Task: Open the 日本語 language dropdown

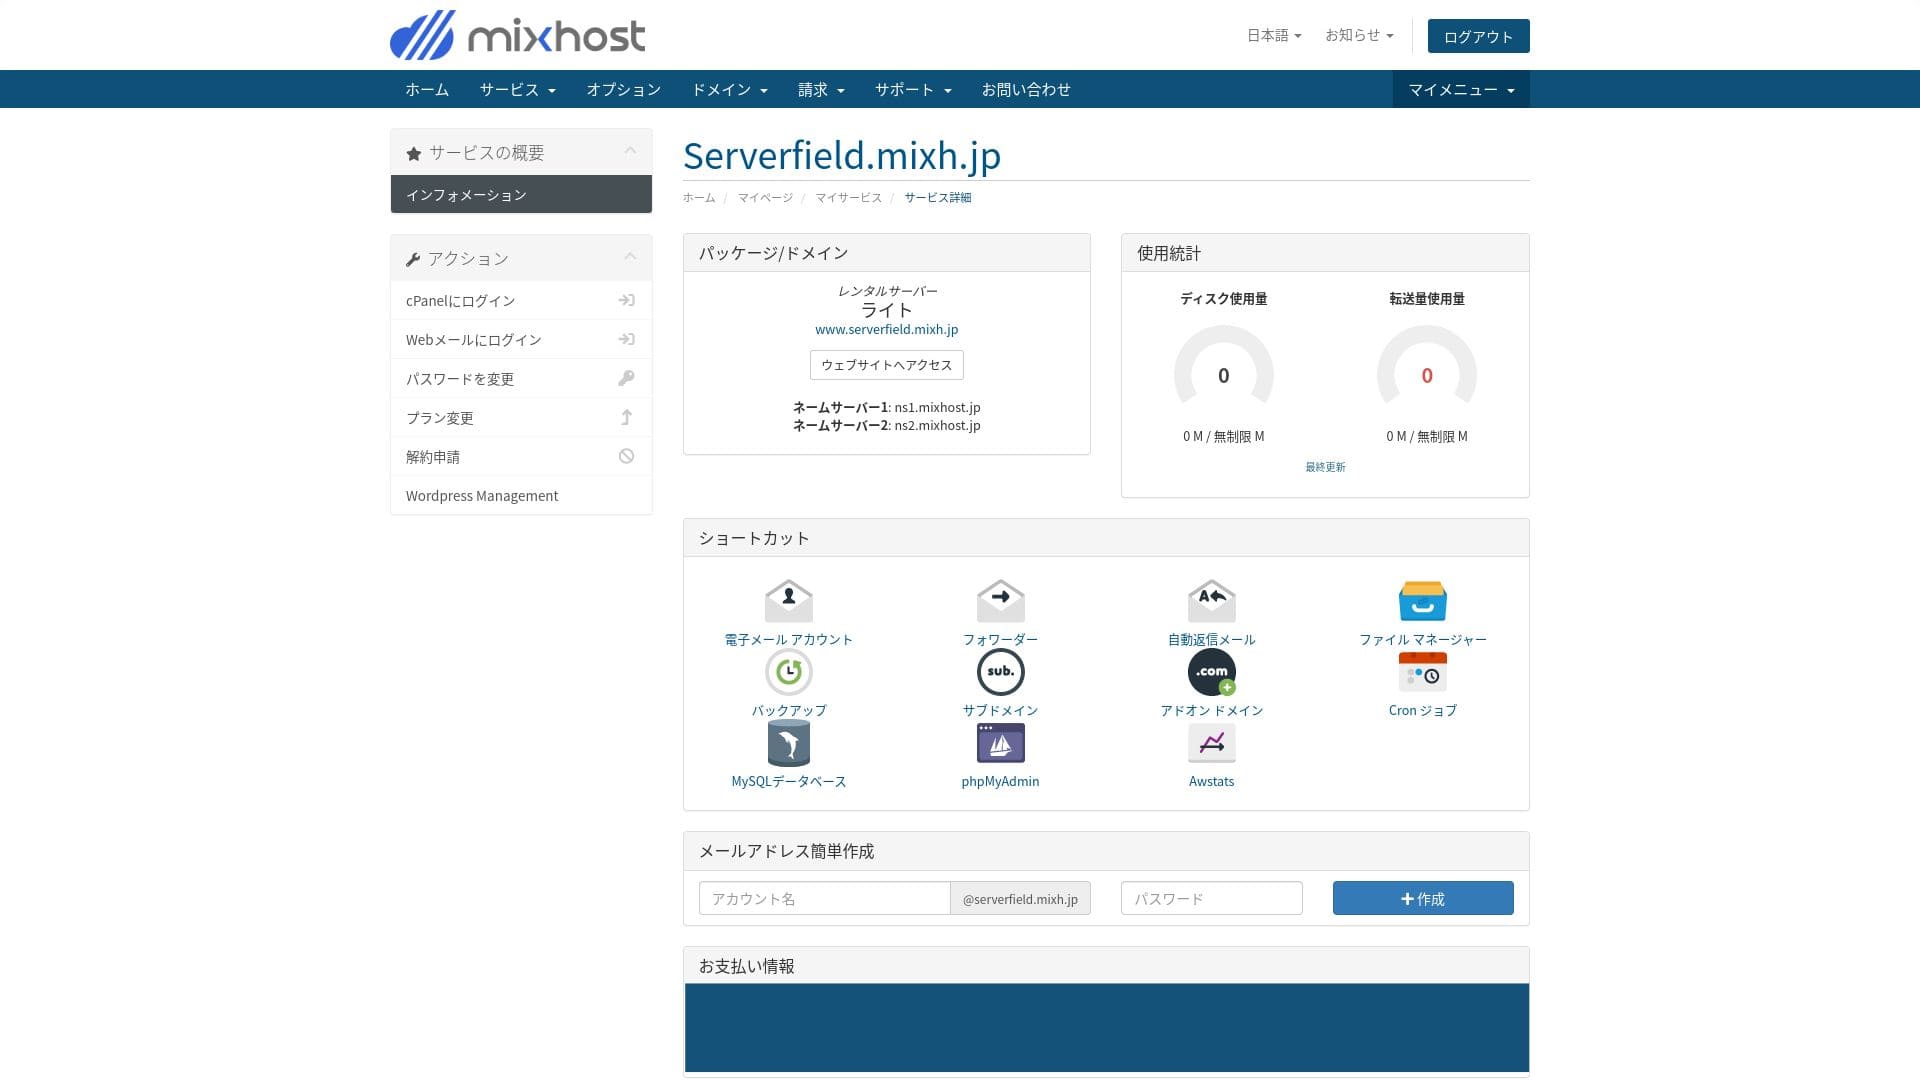Action: tap(1273, 35)
